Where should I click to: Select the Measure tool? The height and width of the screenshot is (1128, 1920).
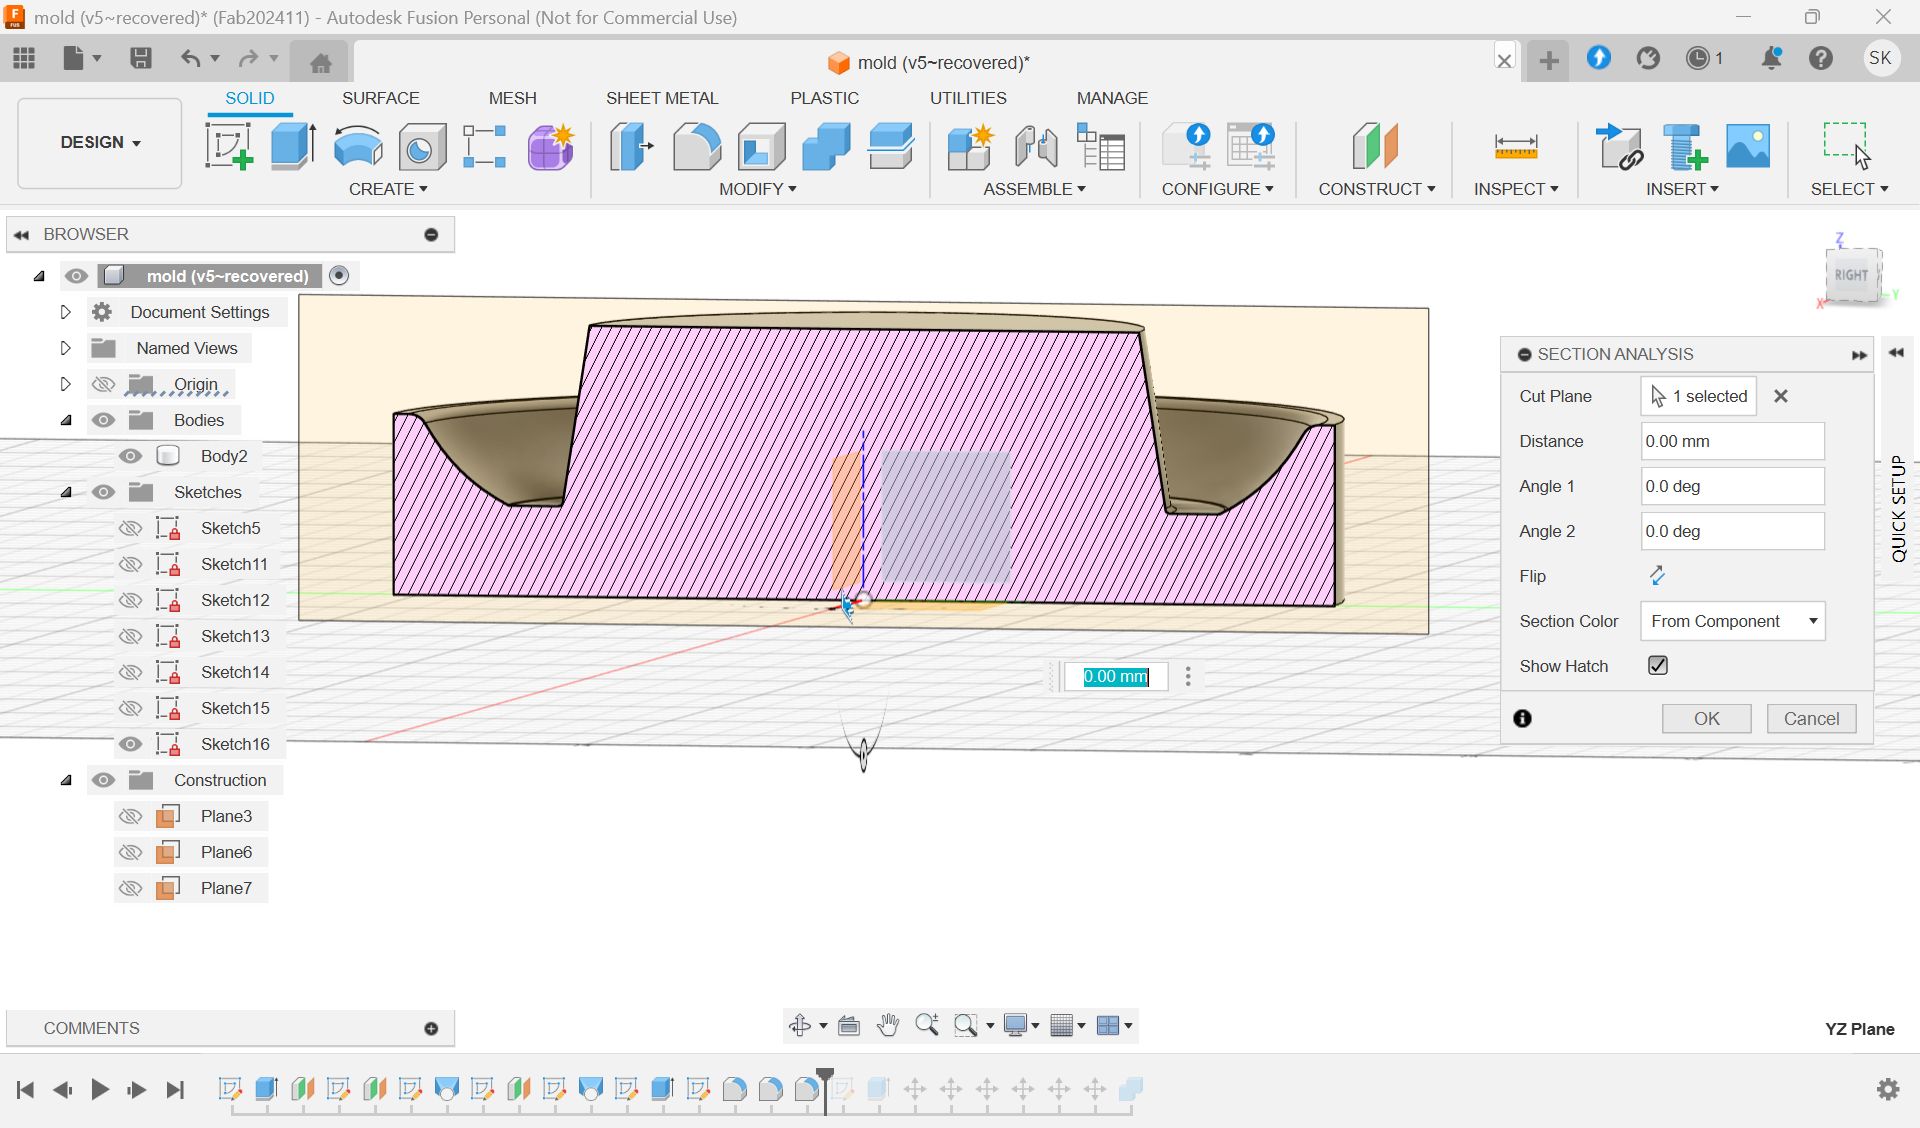[1515, 146]
